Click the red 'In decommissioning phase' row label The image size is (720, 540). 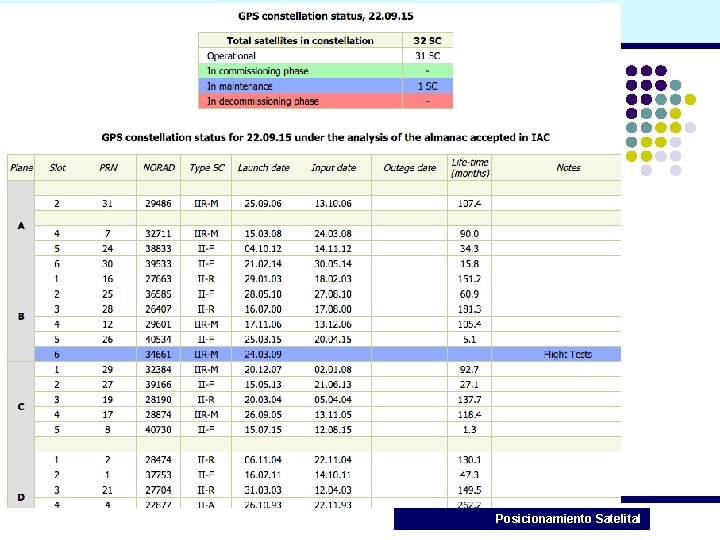click(263, 101)
